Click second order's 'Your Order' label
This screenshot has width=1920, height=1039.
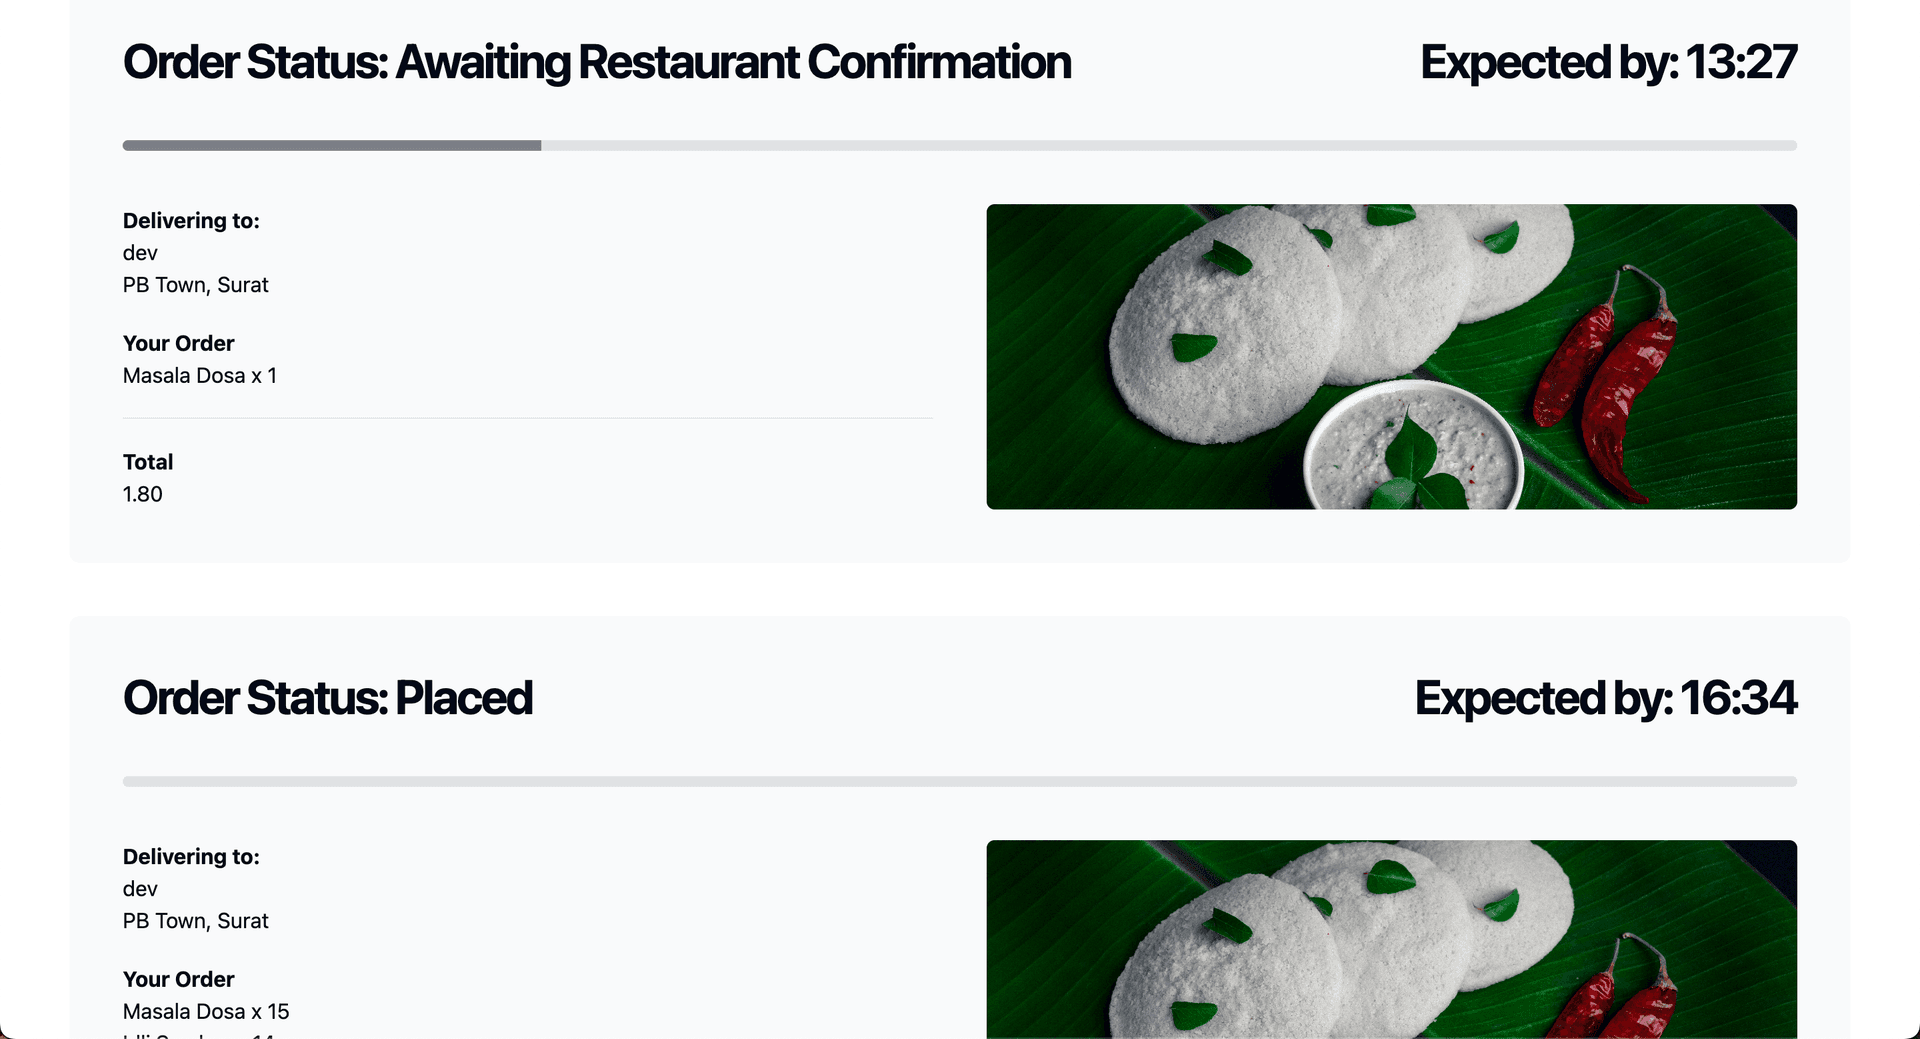(x=179, y=980)
